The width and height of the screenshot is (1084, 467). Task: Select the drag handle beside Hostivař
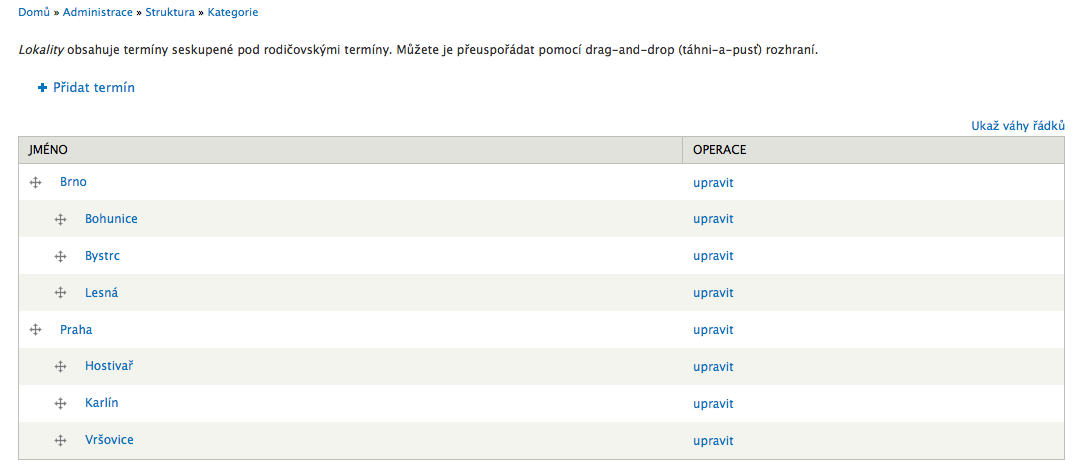coord(61,367)
